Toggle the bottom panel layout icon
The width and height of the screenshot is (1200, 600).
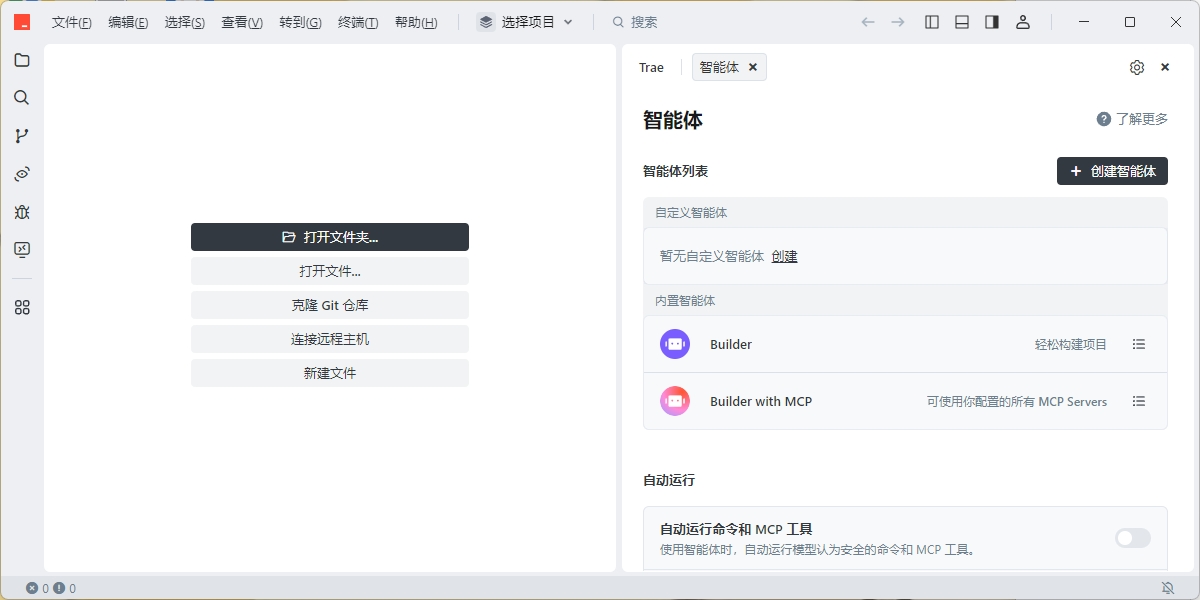point(962,22)
